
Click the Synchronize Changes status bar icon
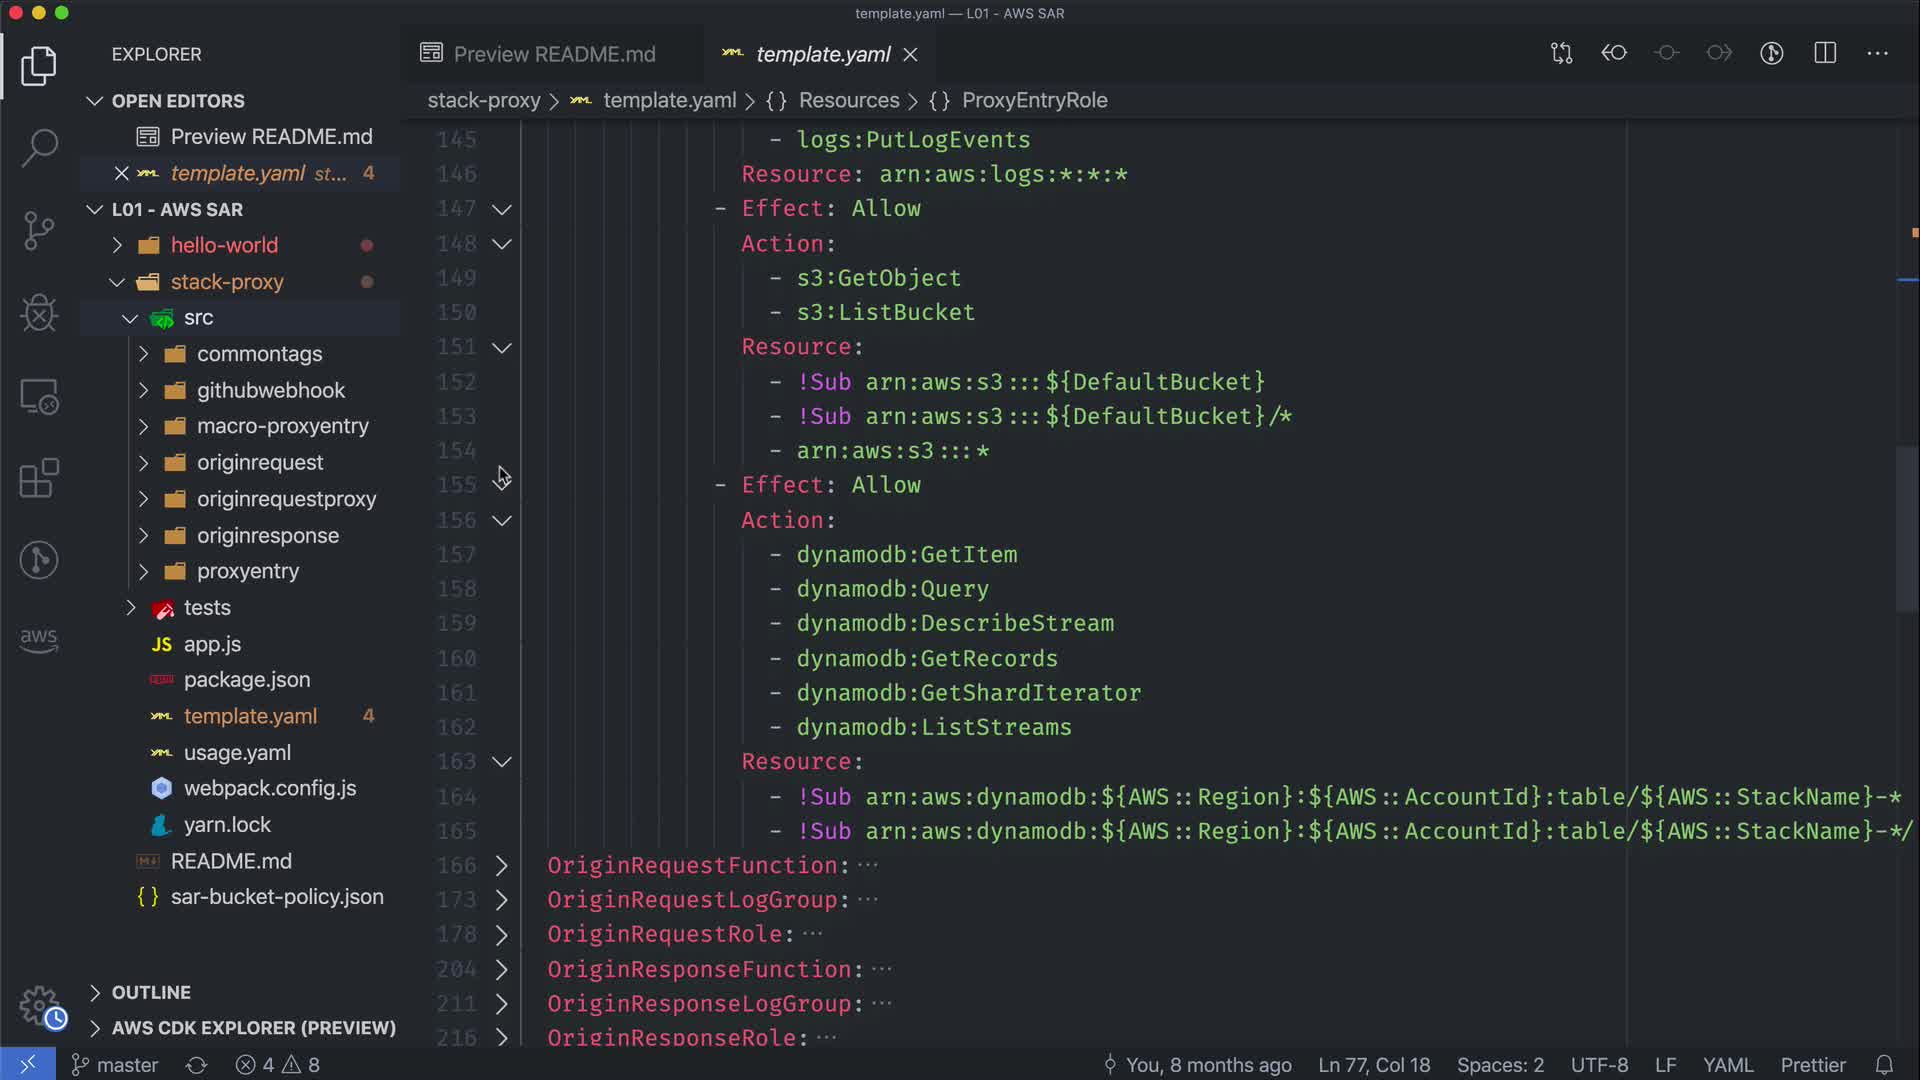click(x=196, y=1065)
